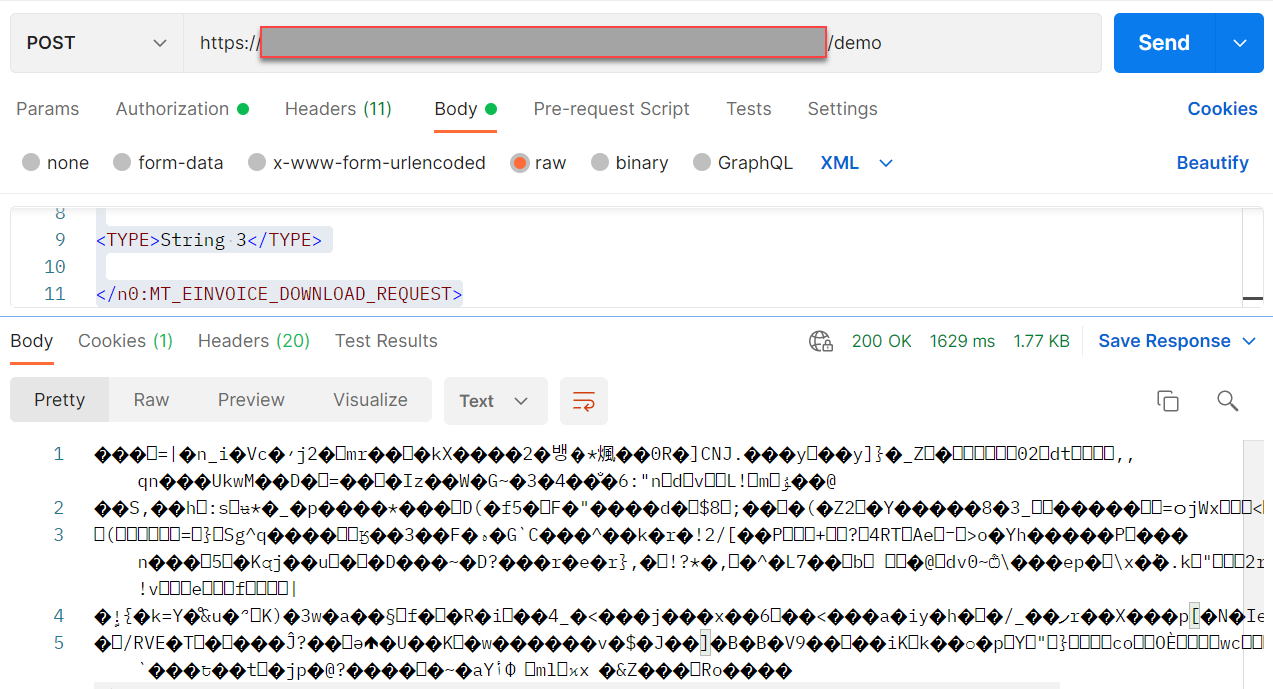Viewport: 1273px width, 689px height.
Task: Switch response view to Visualize
Action: 370,400
